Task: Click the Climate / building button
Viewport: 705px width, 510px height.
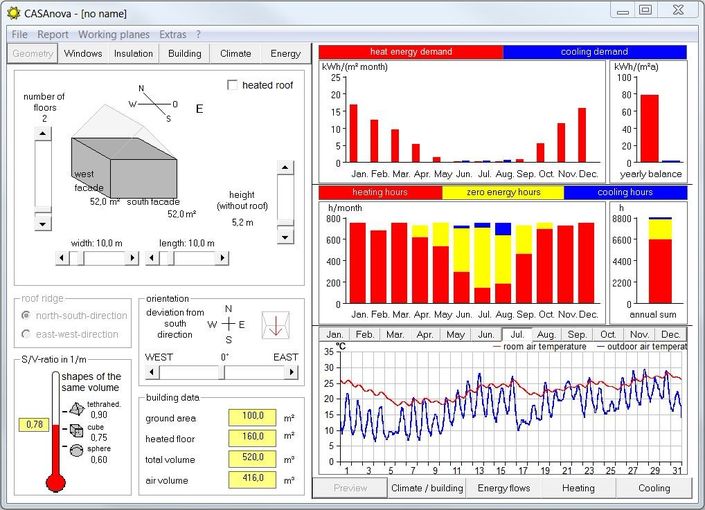Action: point(427,488)
